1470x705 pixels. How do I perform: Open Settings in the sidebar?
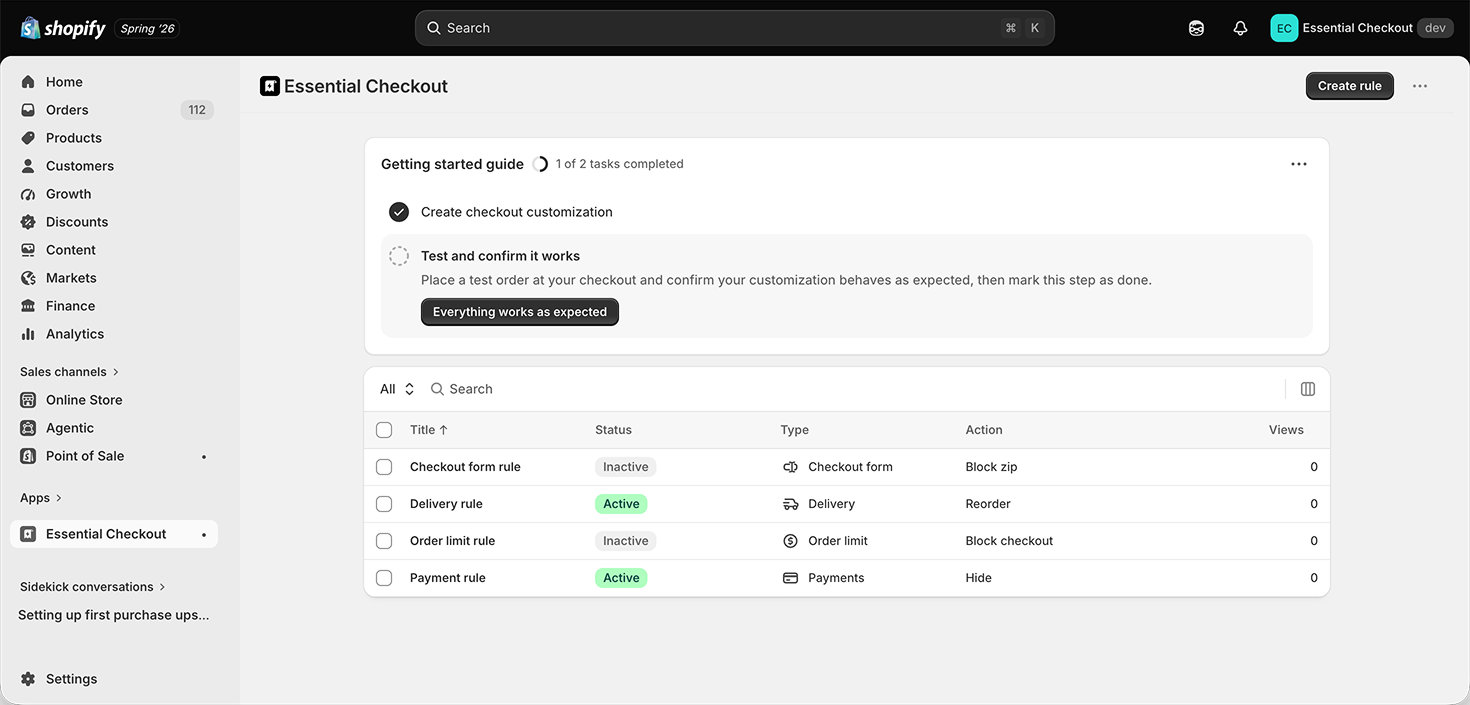(114, 679)
